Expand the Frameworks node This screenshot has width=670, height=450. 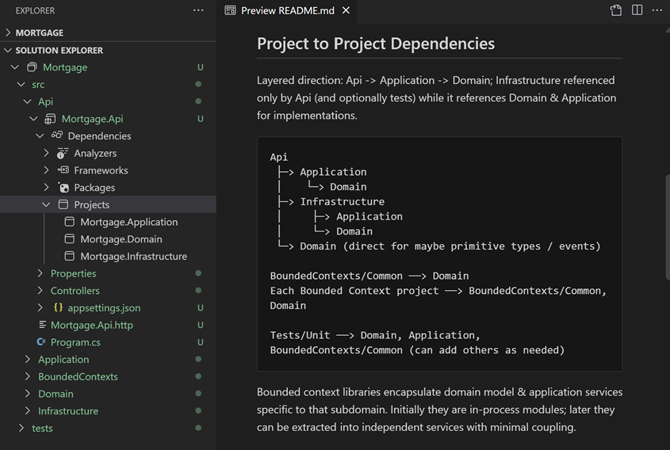point(46,170)
